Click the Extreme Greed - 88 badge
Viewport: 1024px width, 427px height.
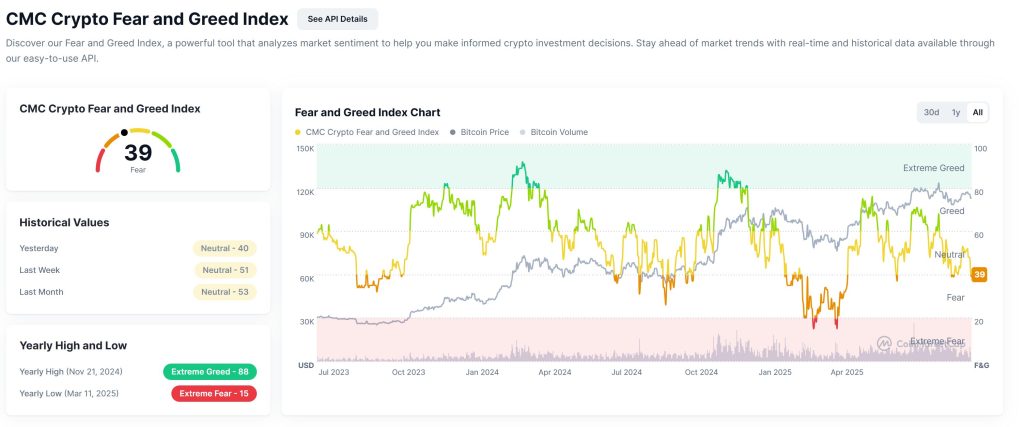(210, 372)
